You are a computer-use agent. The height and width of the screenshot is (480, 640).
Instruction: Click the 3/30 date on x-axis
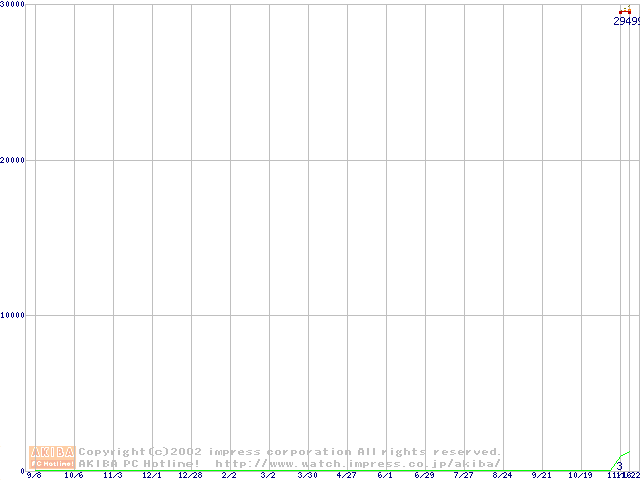point(307,475)
